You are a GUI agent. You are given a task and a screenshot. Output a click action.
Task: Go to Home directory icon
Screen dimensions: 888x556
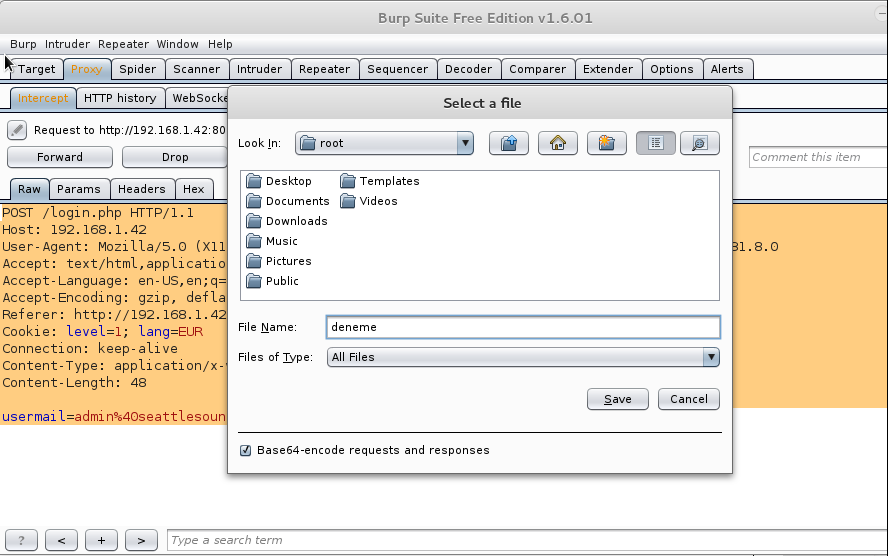point(557,143)
